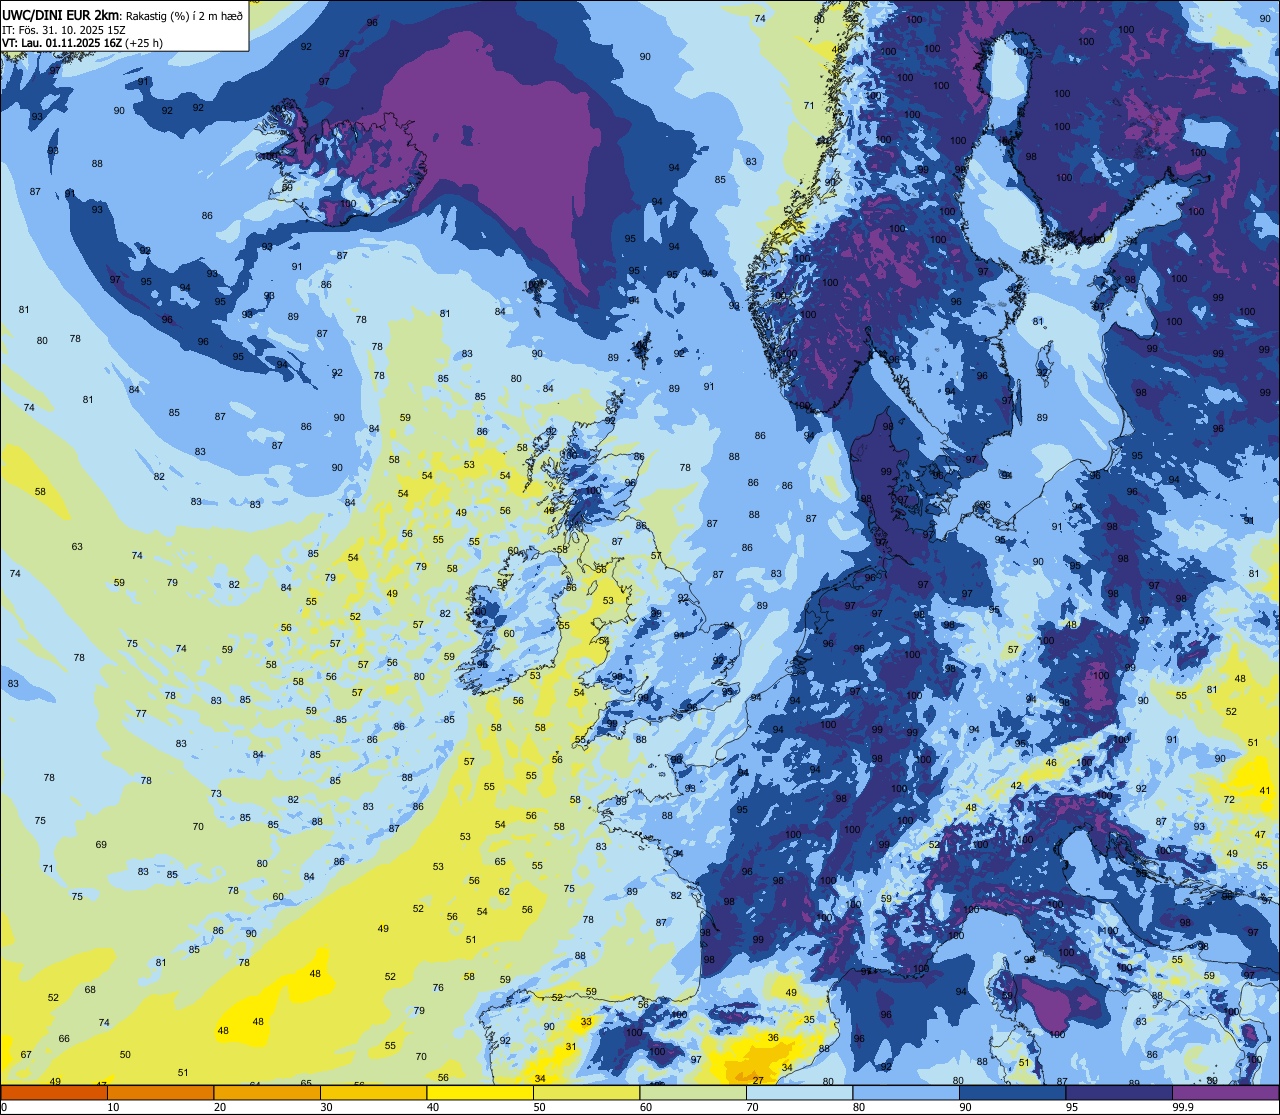Click the legend segment between 90 and 95
This screenshot has height=1115, width=1280.
click(1012, 1093)
